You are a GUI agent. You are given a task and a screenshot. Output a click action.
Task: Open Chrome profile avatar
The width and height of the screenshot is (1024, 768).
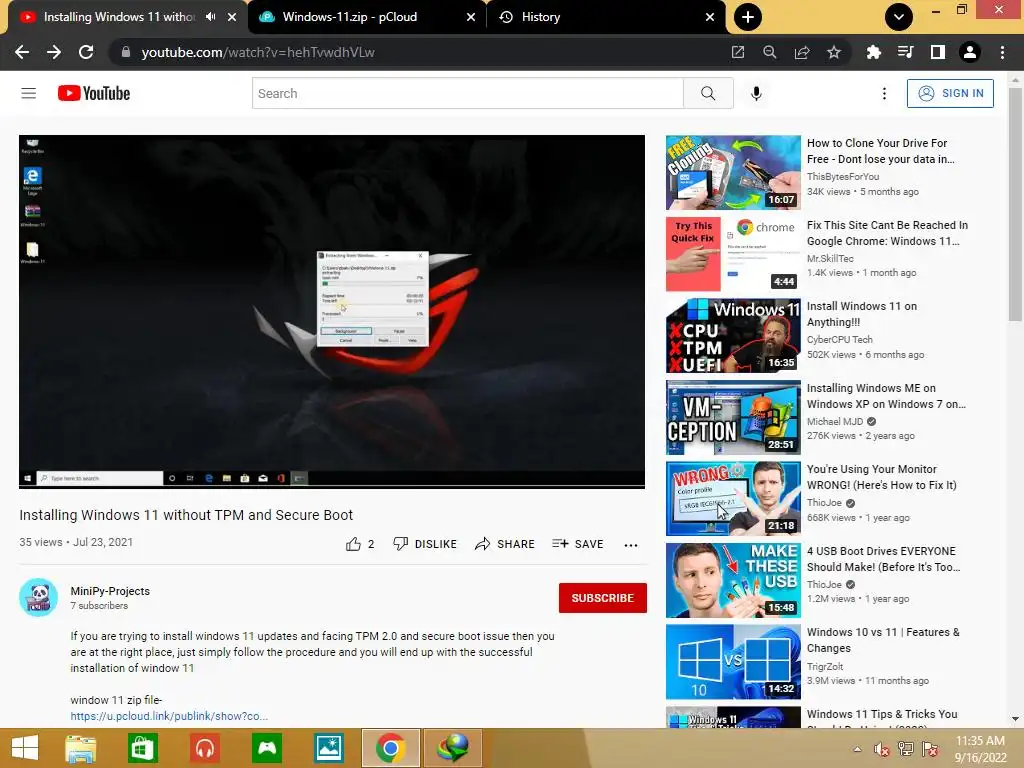pos(970,52)
